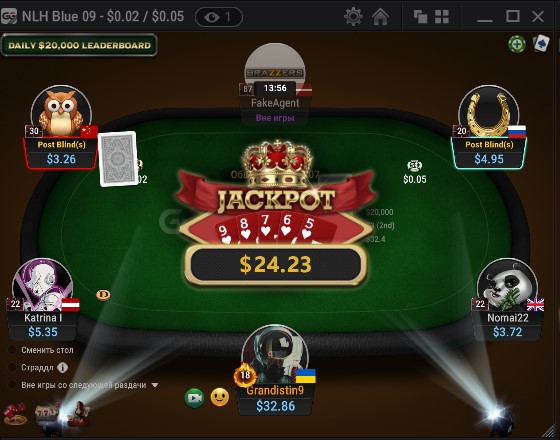View the Jackpot $24.23 amount panel

pos(275,265)
